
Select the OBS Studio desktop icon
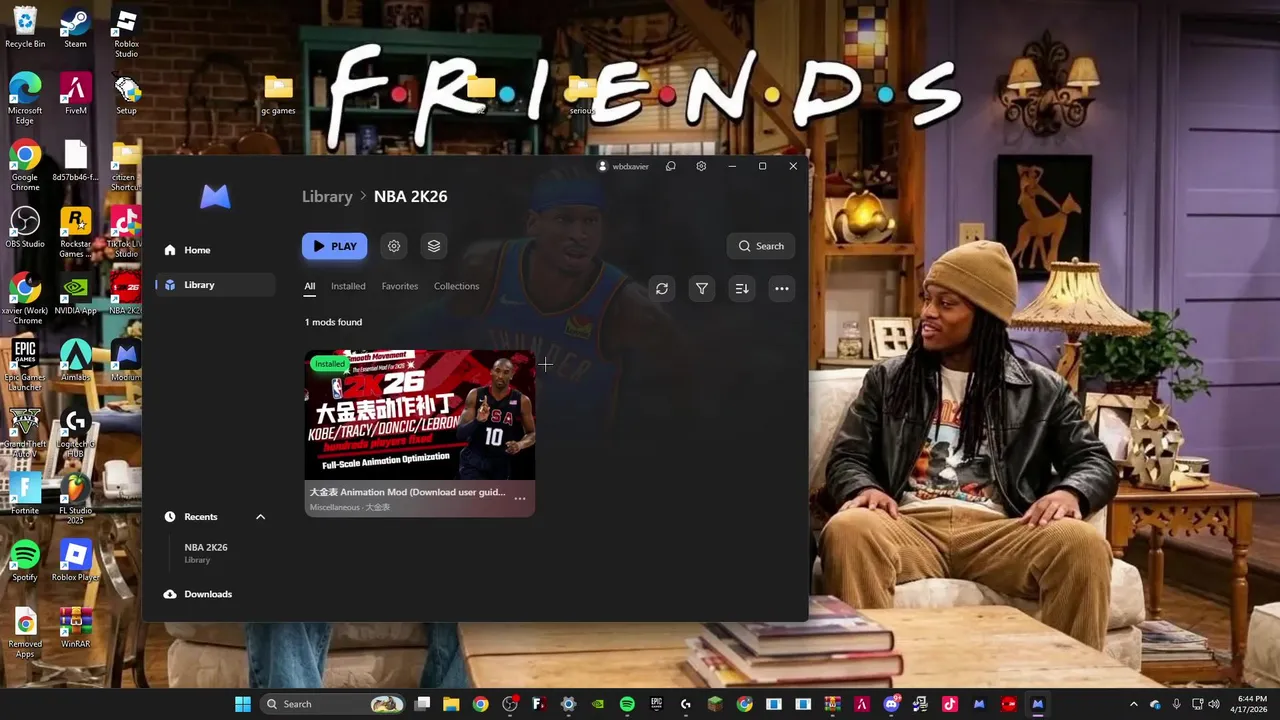tap(25, 227)
